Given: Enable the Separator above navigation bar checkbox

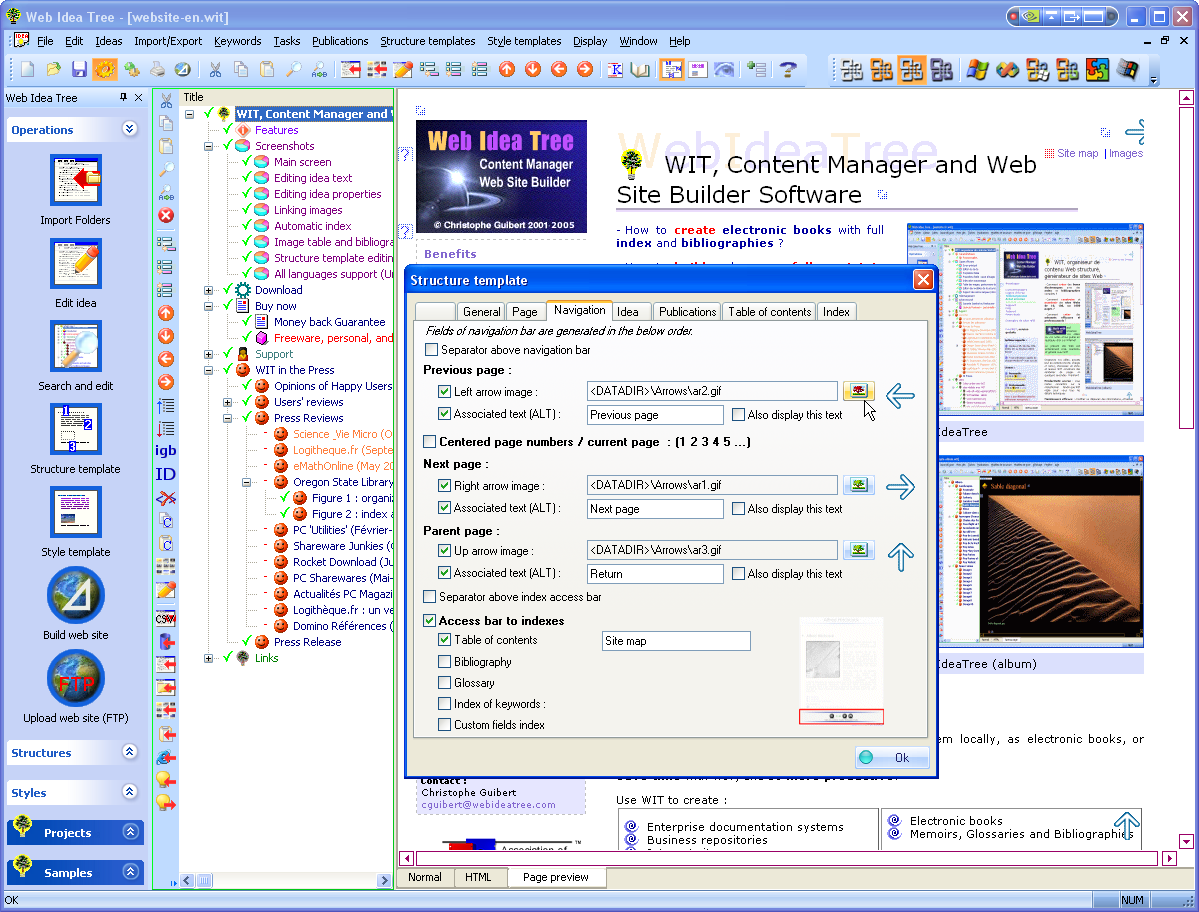Looking at the screenshot, I should pos(431,350).
